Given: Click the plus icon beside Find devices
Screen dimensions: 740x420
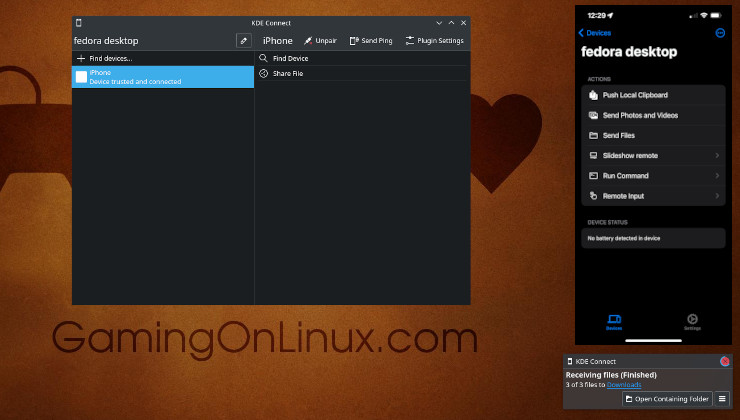Looking at the screenshot, I should pyautogui.click(x=81, y=59).
